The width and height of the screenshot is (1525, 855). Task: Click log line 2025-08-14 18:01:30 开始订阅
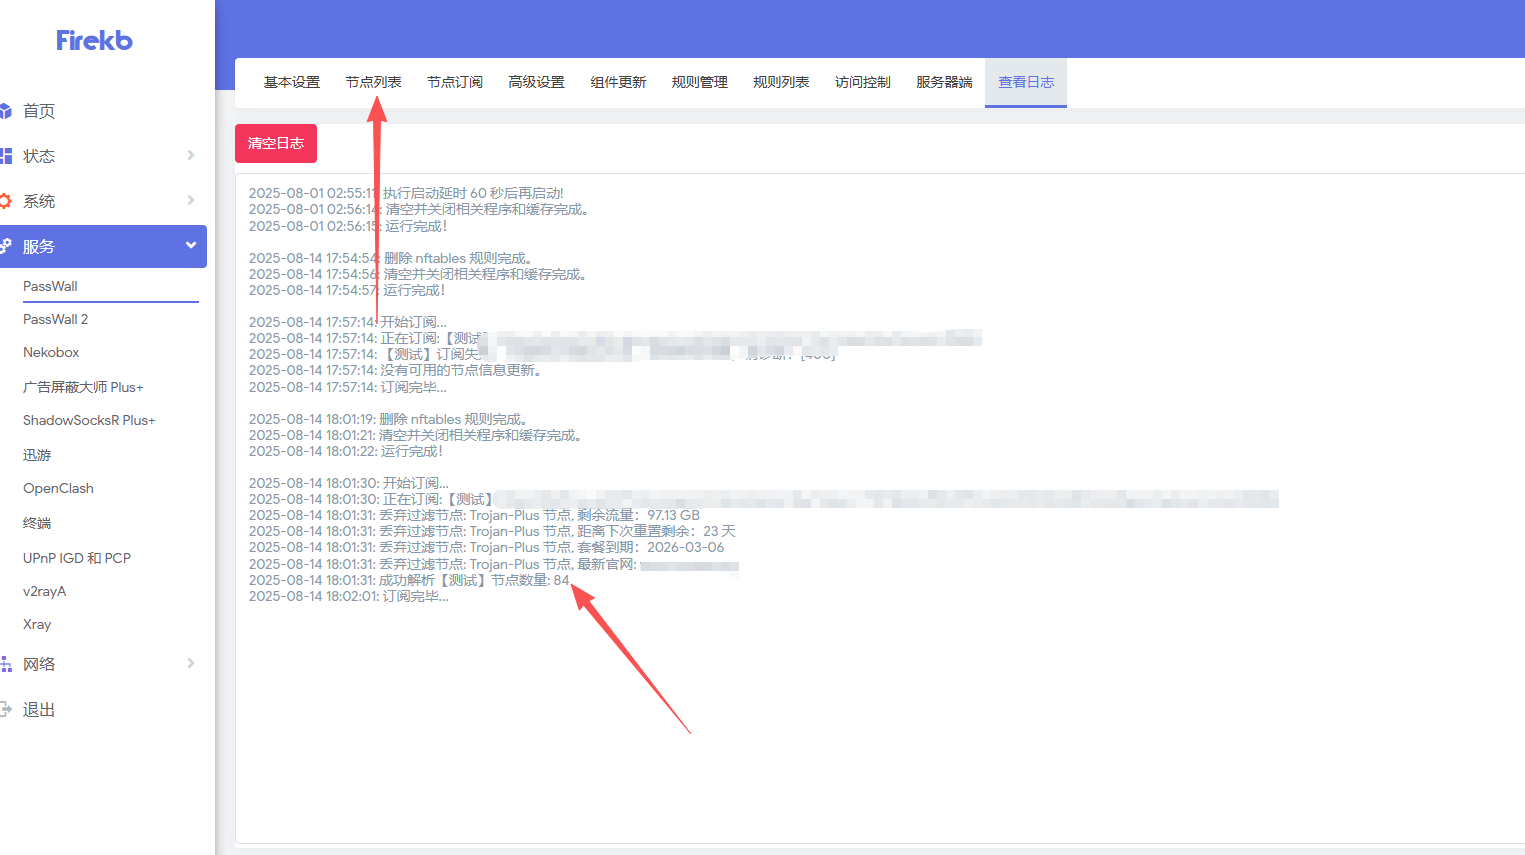[x=349, y=483]
